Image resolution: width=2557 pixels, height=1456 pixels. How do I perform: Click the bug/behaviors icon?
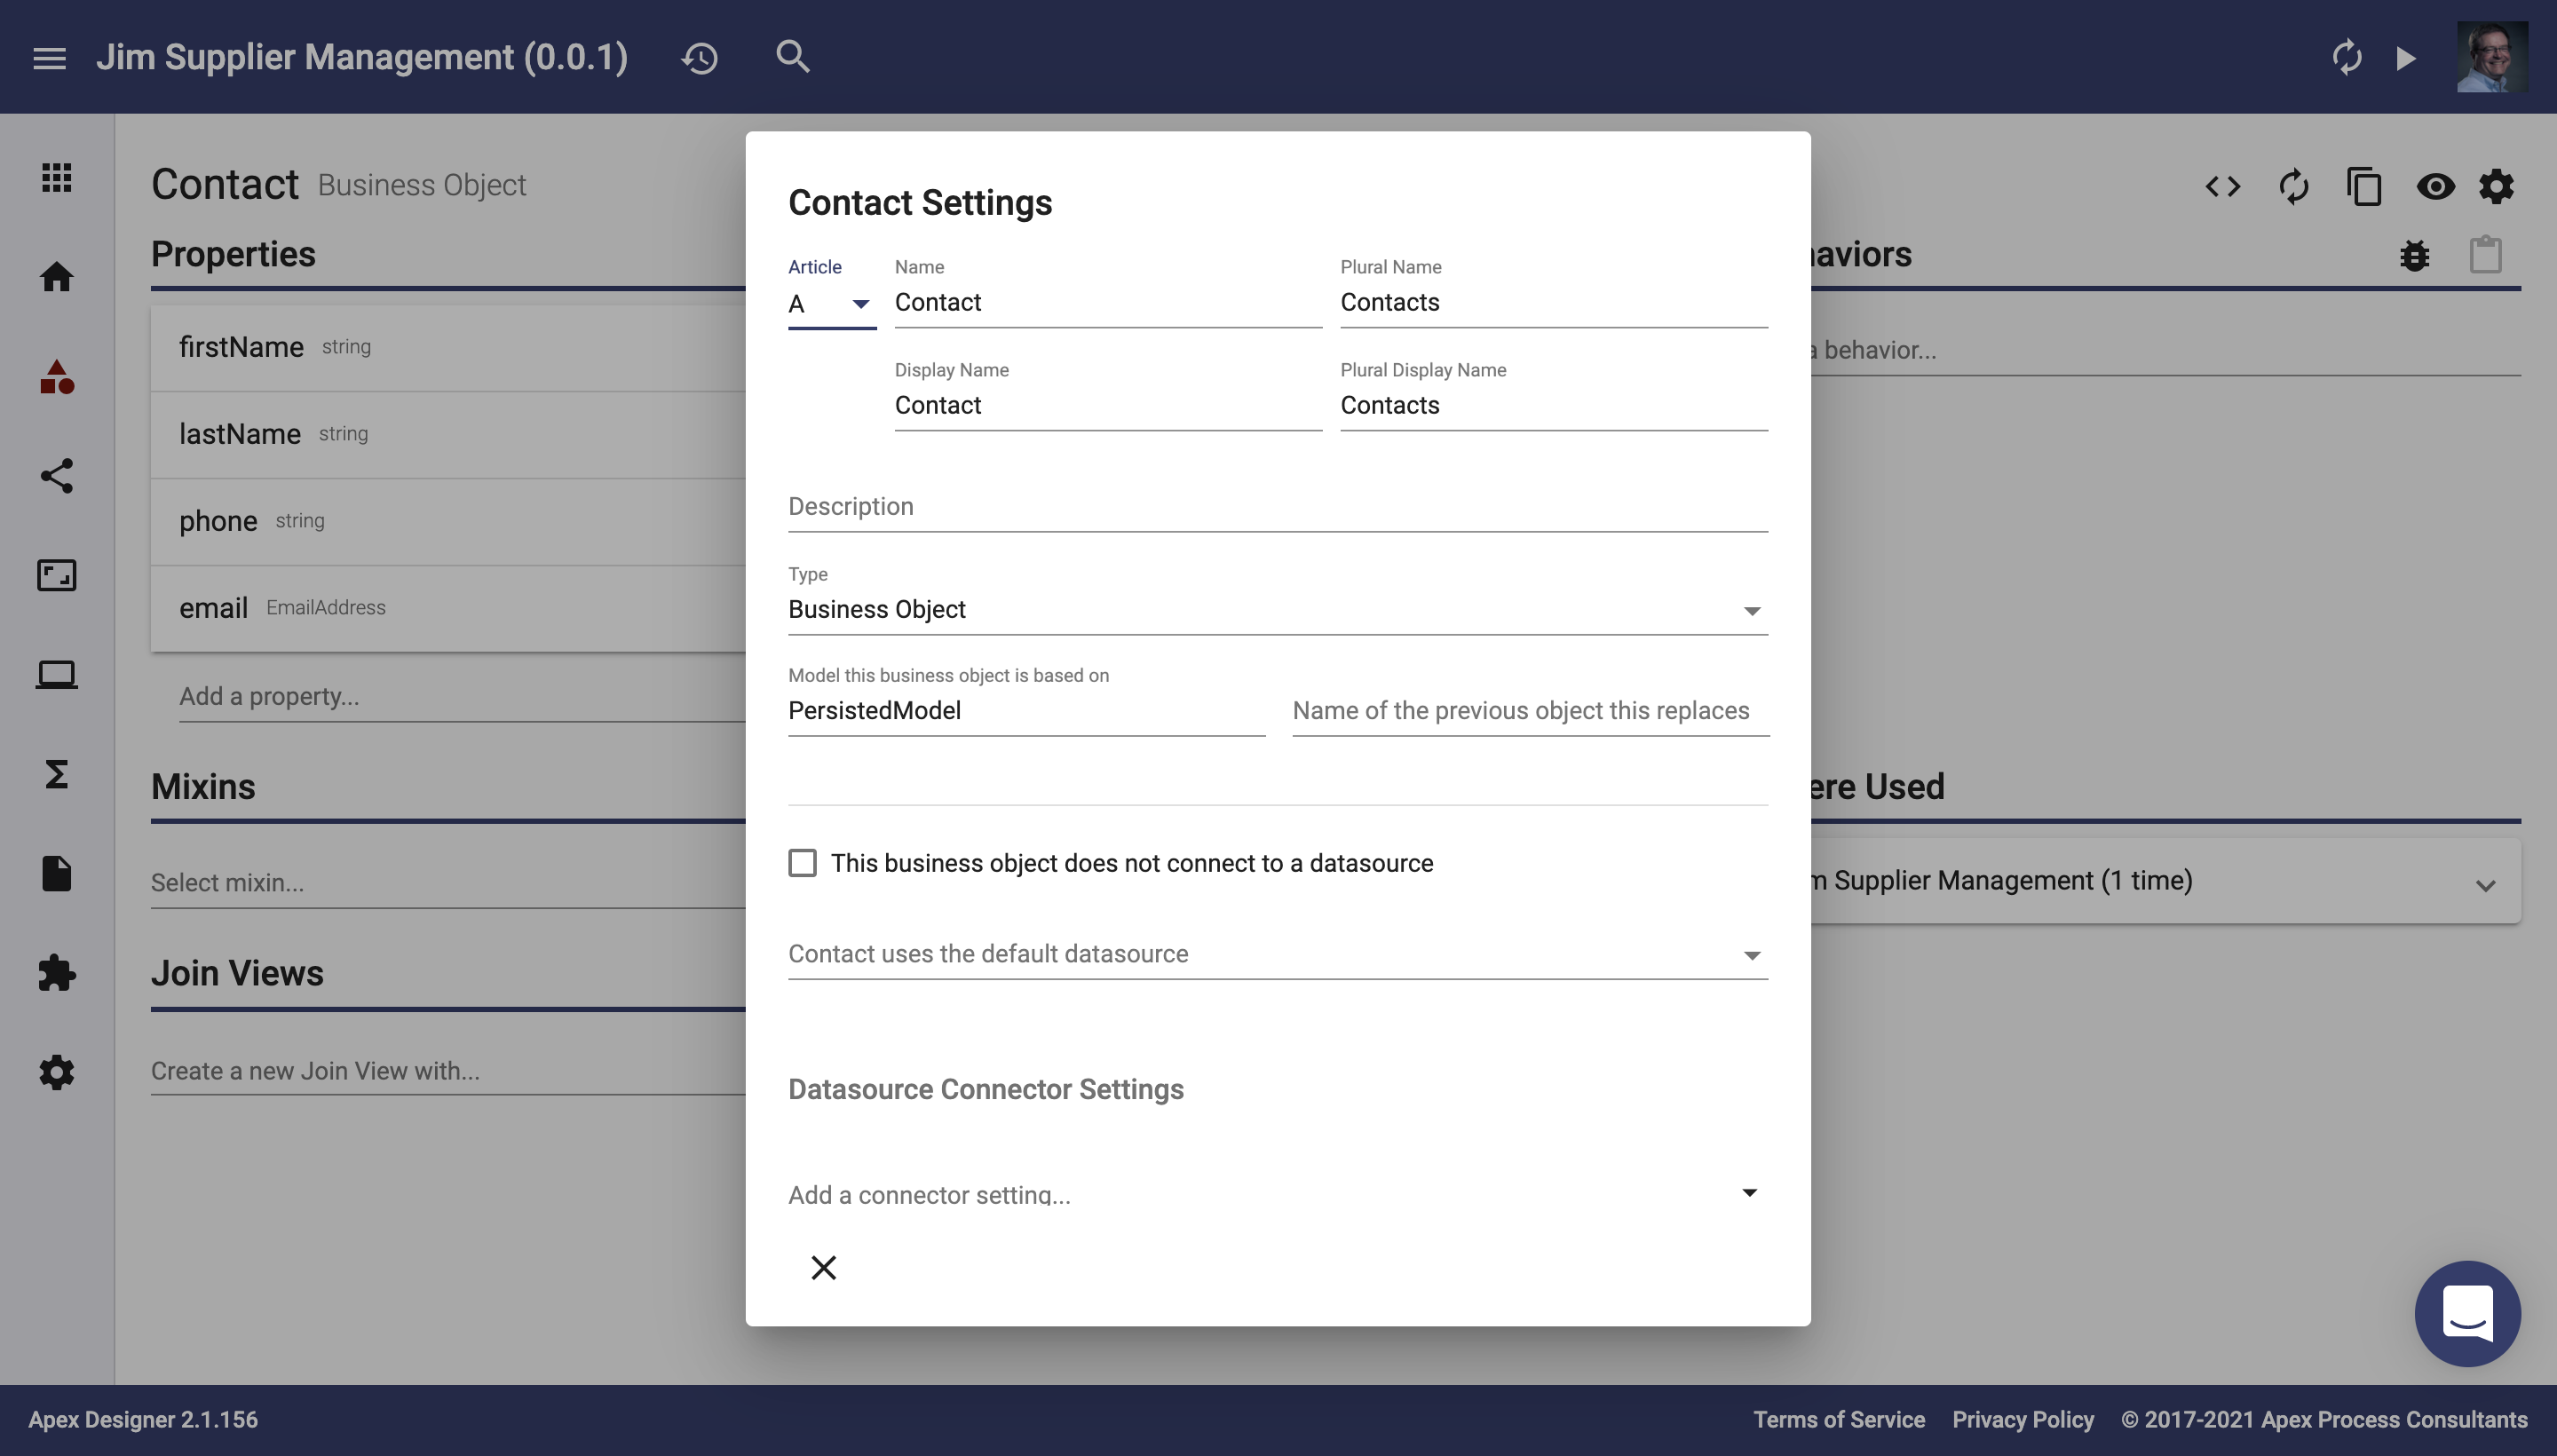click(x=2415, y=255)
